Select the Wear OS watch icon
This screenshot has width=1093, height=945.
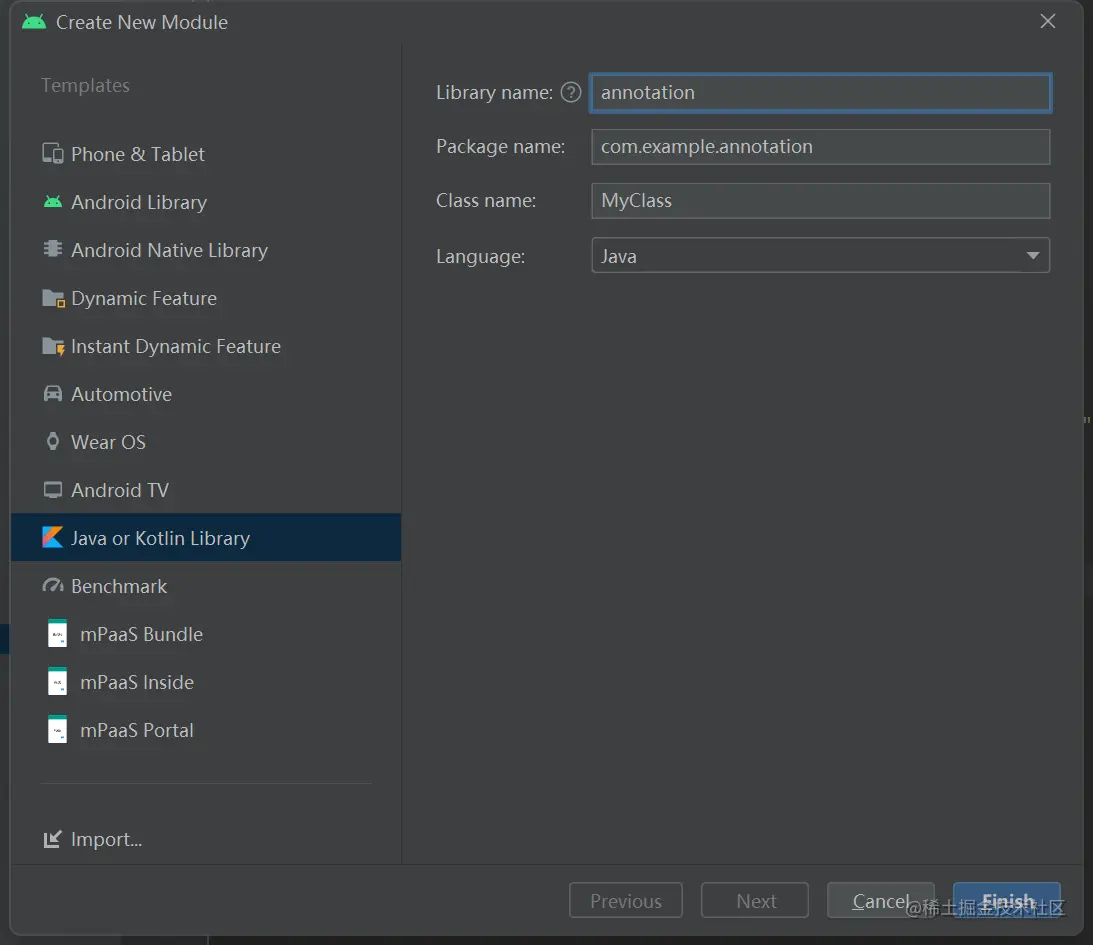[53, 442]
